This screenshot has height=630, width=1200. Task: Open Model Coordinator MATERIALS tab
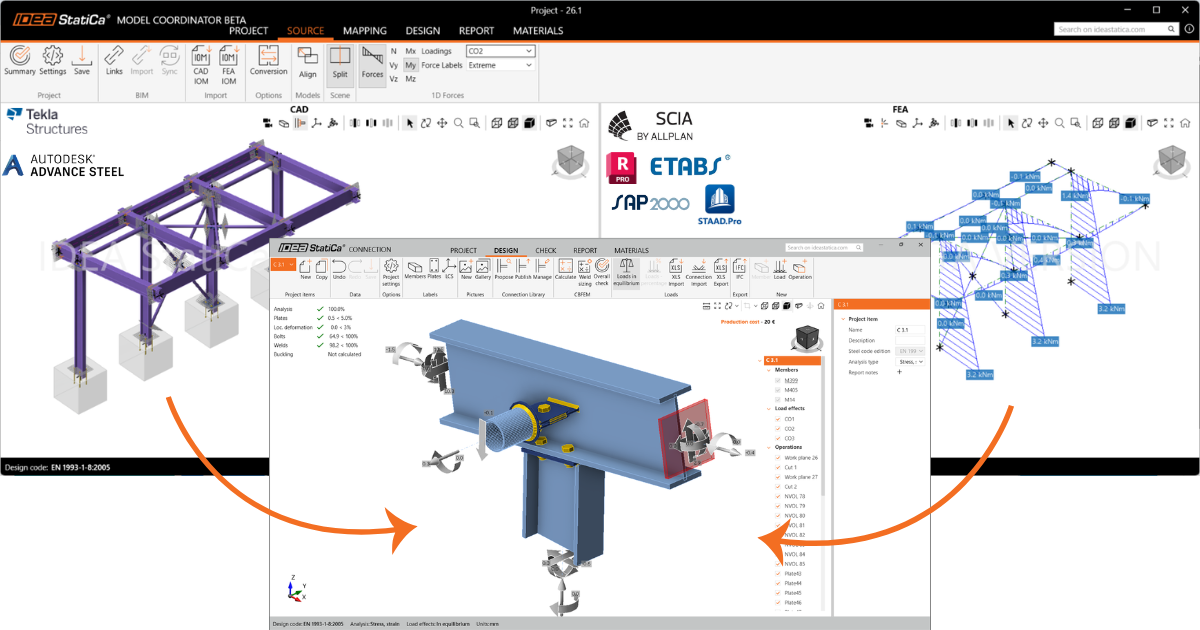538,31
